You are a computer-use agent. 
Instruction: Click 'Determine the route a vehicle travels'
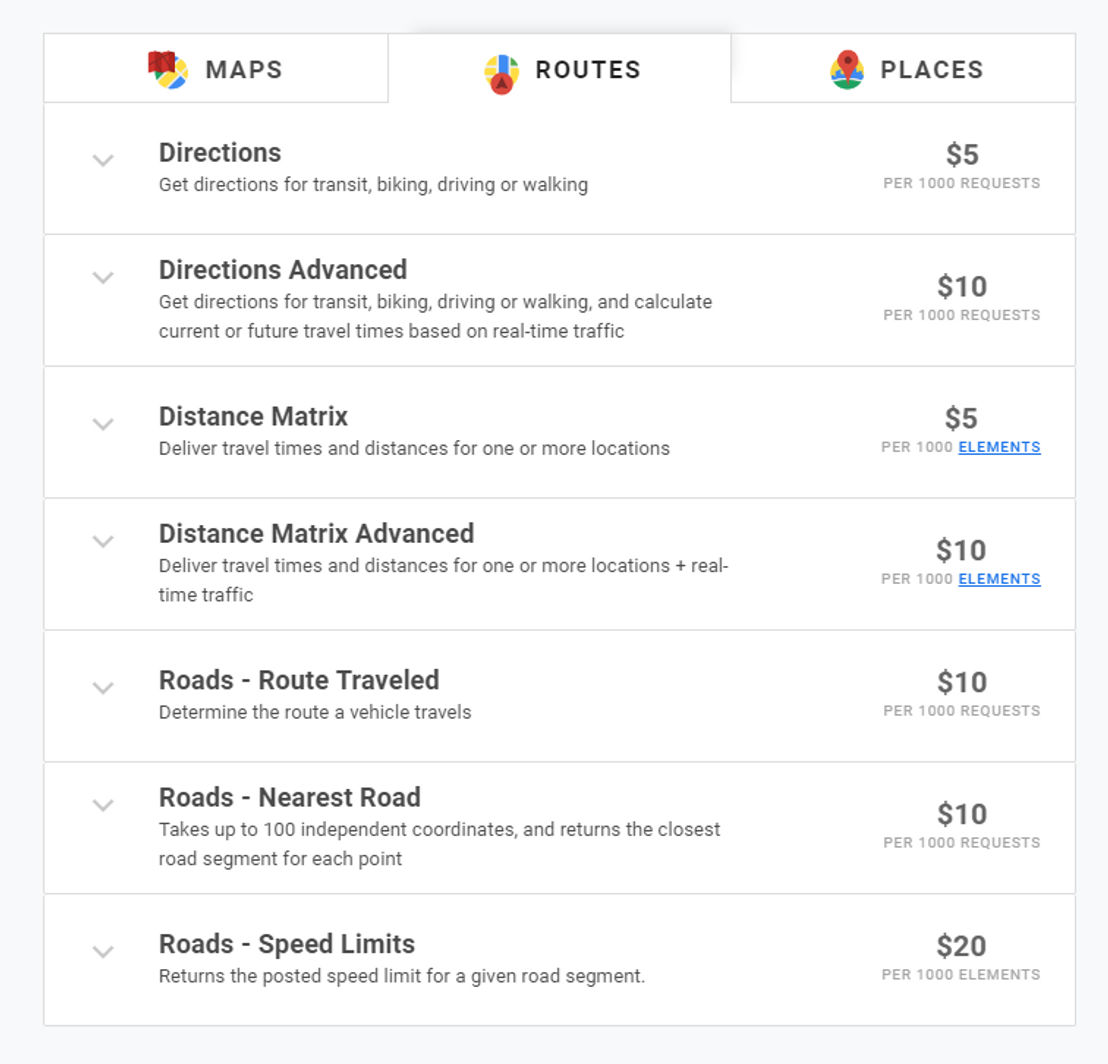[x=315, y=712]
